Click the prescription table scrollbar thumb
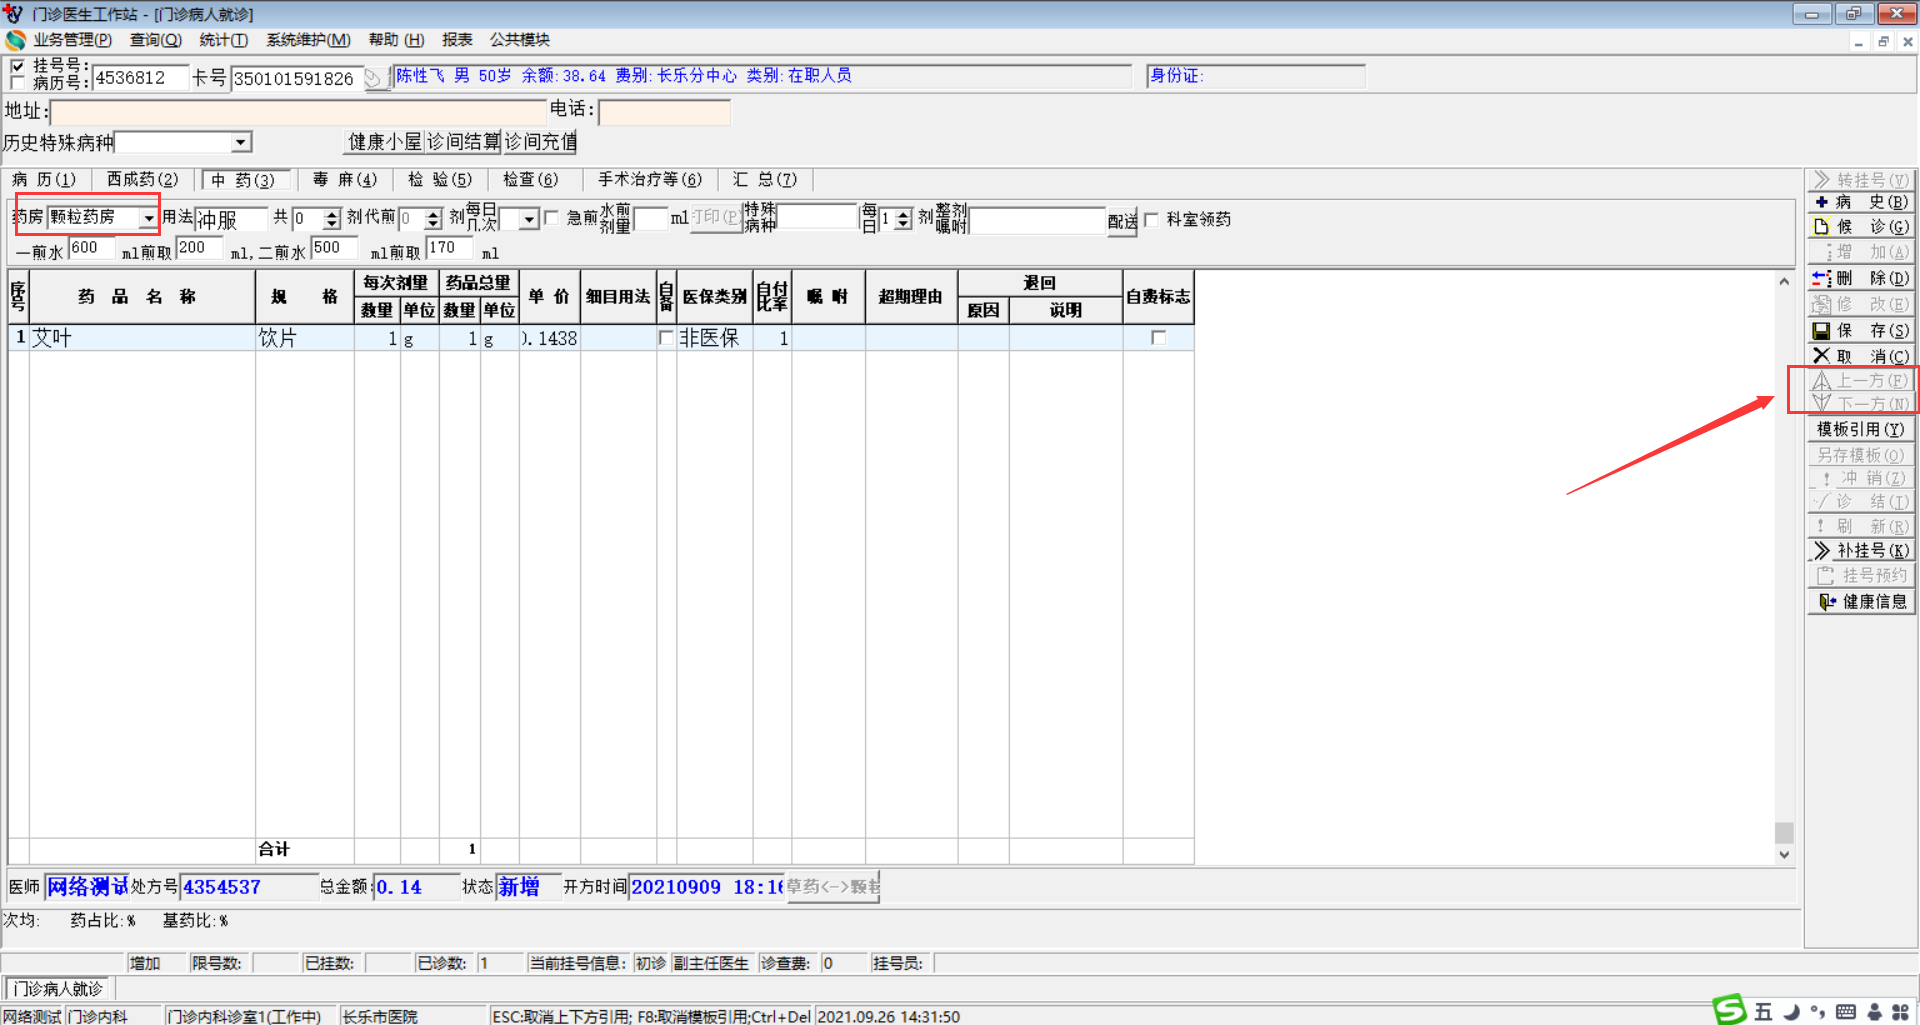The image size is (1920, 1025). (x=1784, y=832)
